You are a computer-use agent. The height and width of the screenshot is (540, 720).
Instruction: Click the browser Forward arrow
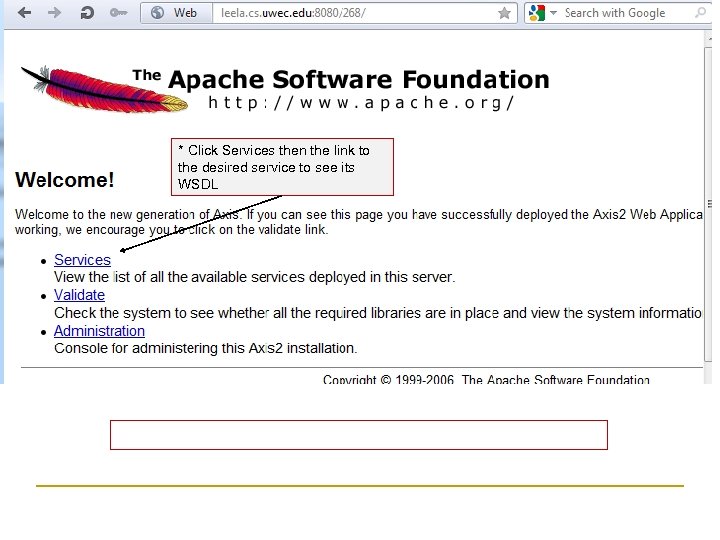click(x=54, y=12)
